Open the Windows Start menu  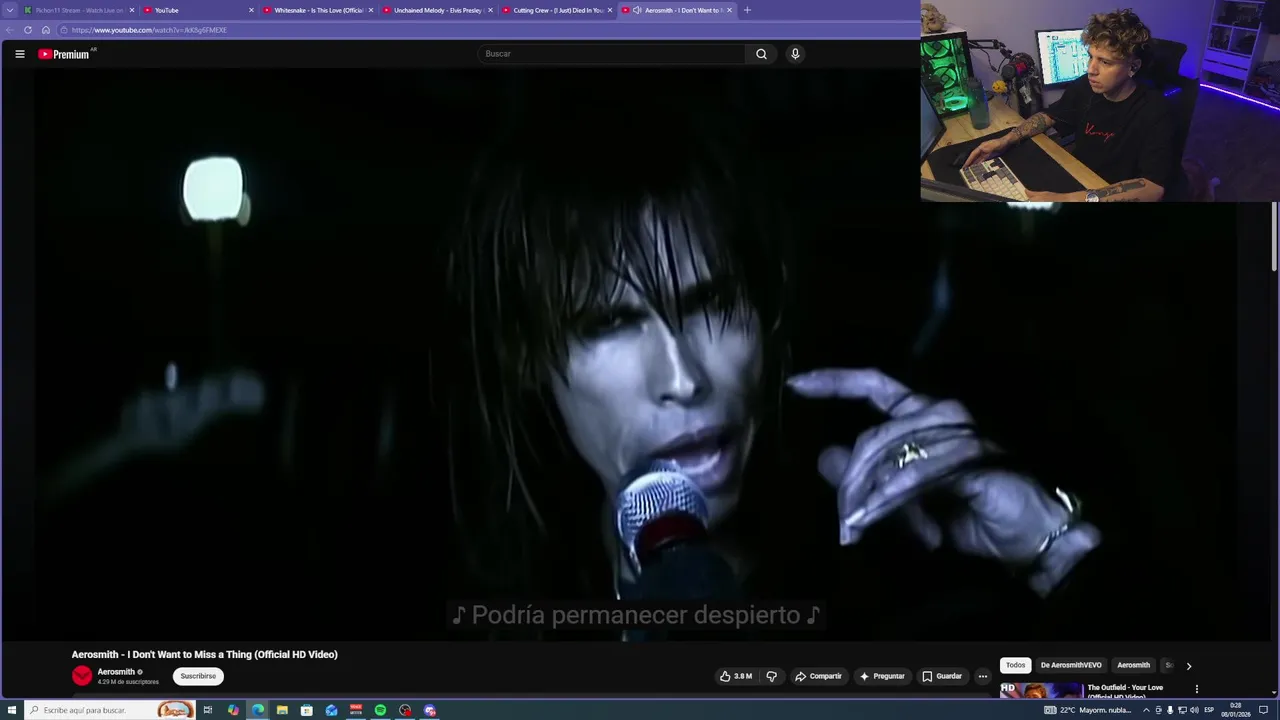click(x=12, y=710)
